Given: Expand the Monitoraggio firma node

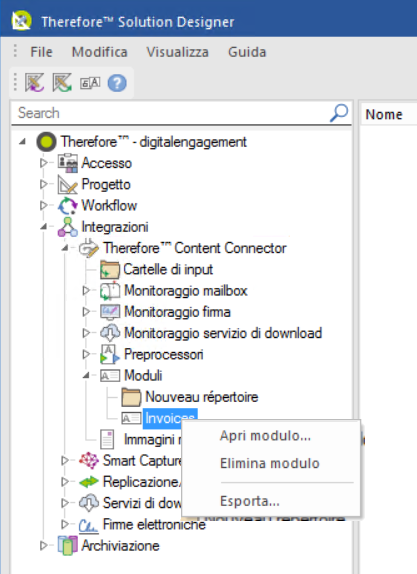Looking at the screenshot, I should pos(86,312).
